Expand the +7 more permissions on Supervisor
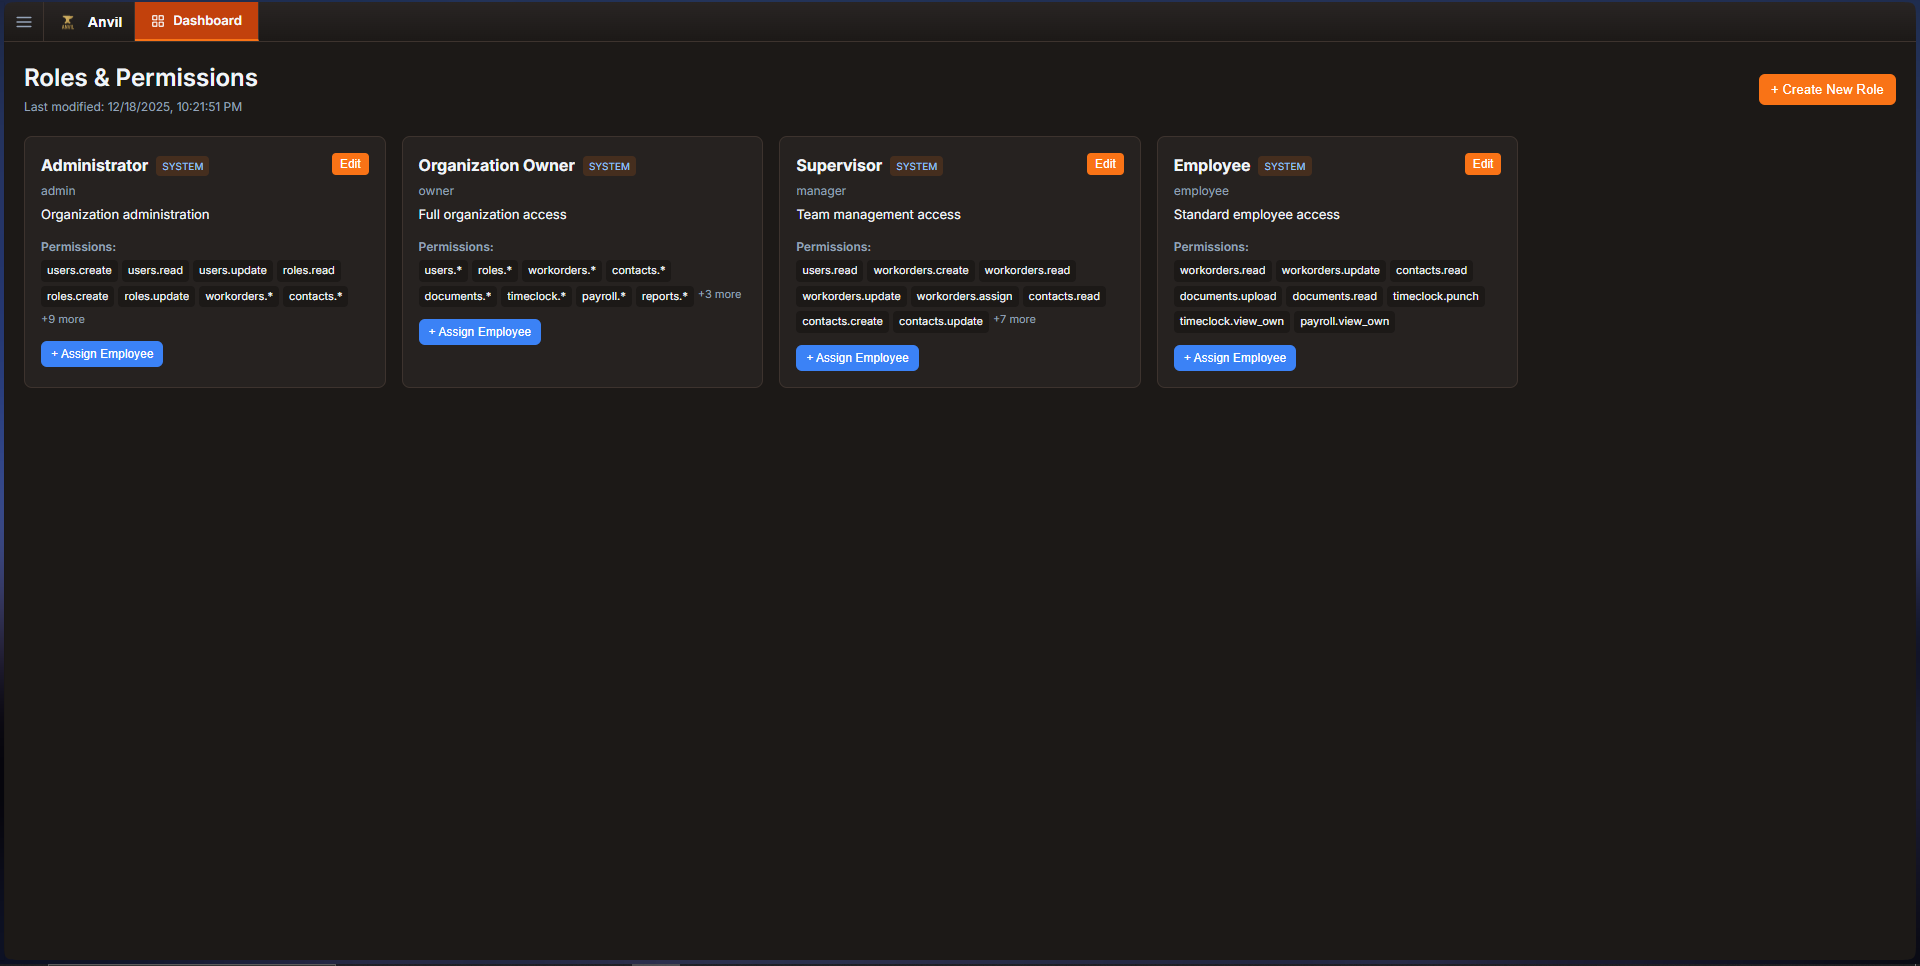The height and width of the screenshot is (966, 1920). (x=1014, y=319)
